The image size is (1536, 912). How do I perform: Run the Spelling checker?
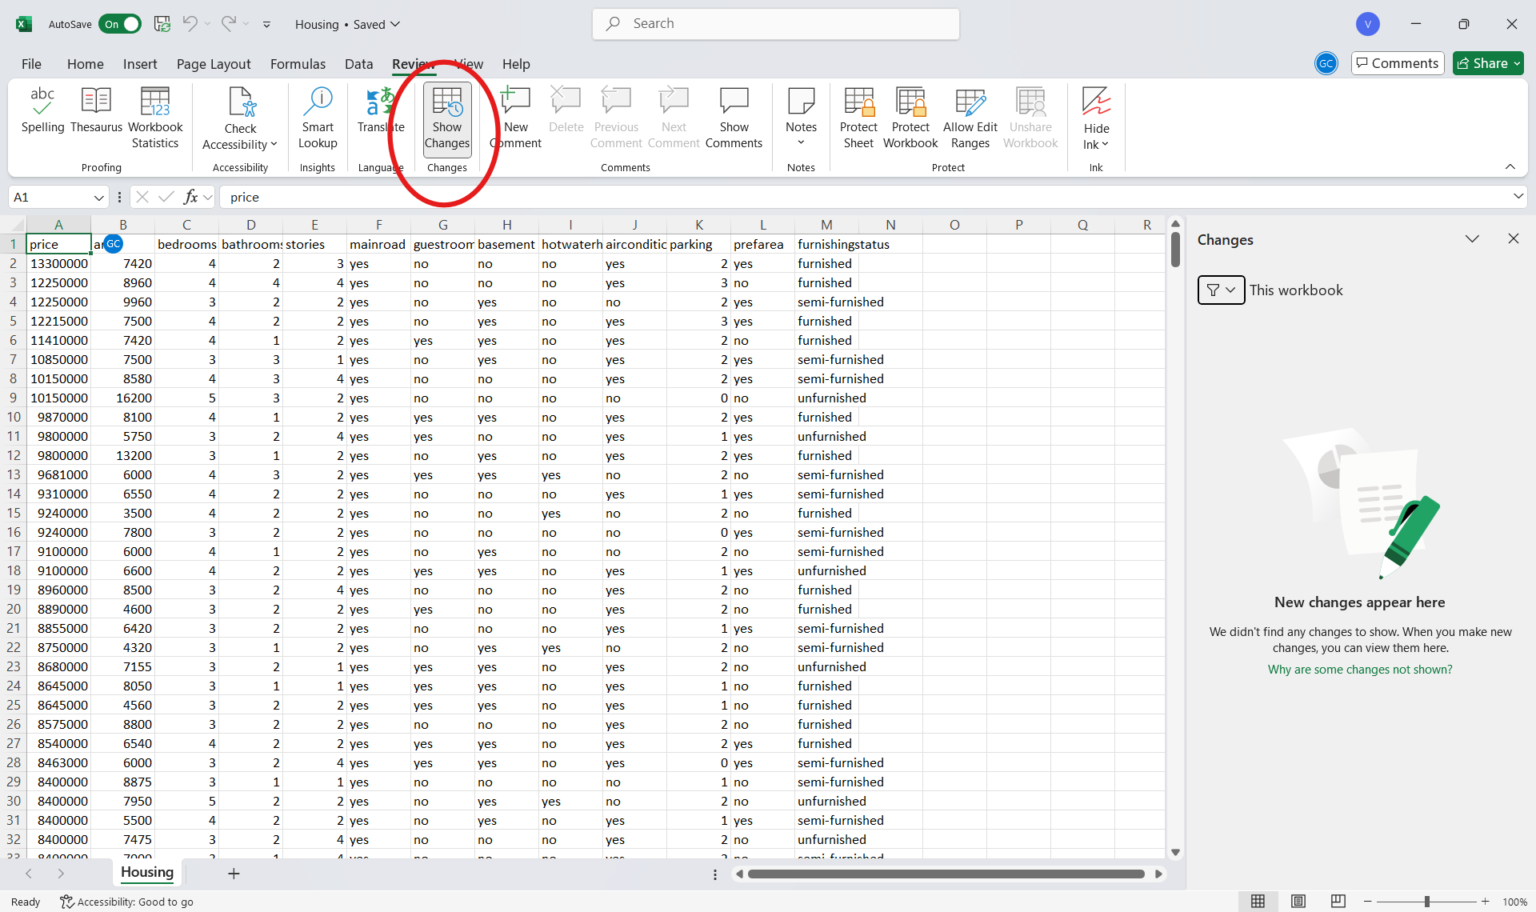point(42,113)
